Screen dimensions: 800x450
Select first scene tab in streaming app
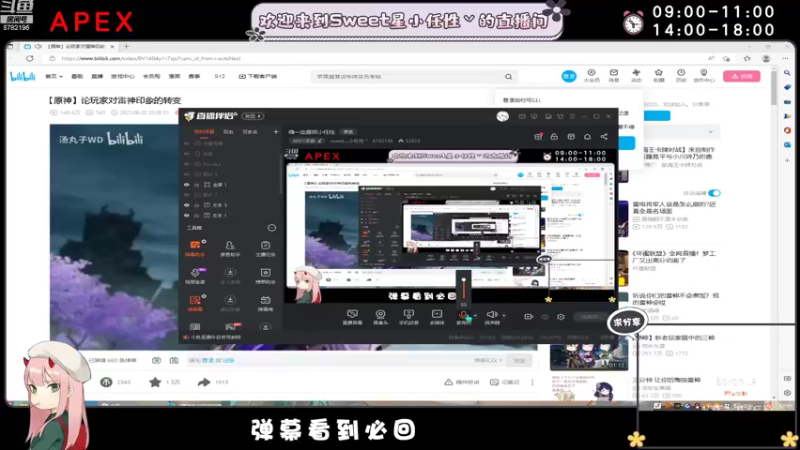(204, 132)
